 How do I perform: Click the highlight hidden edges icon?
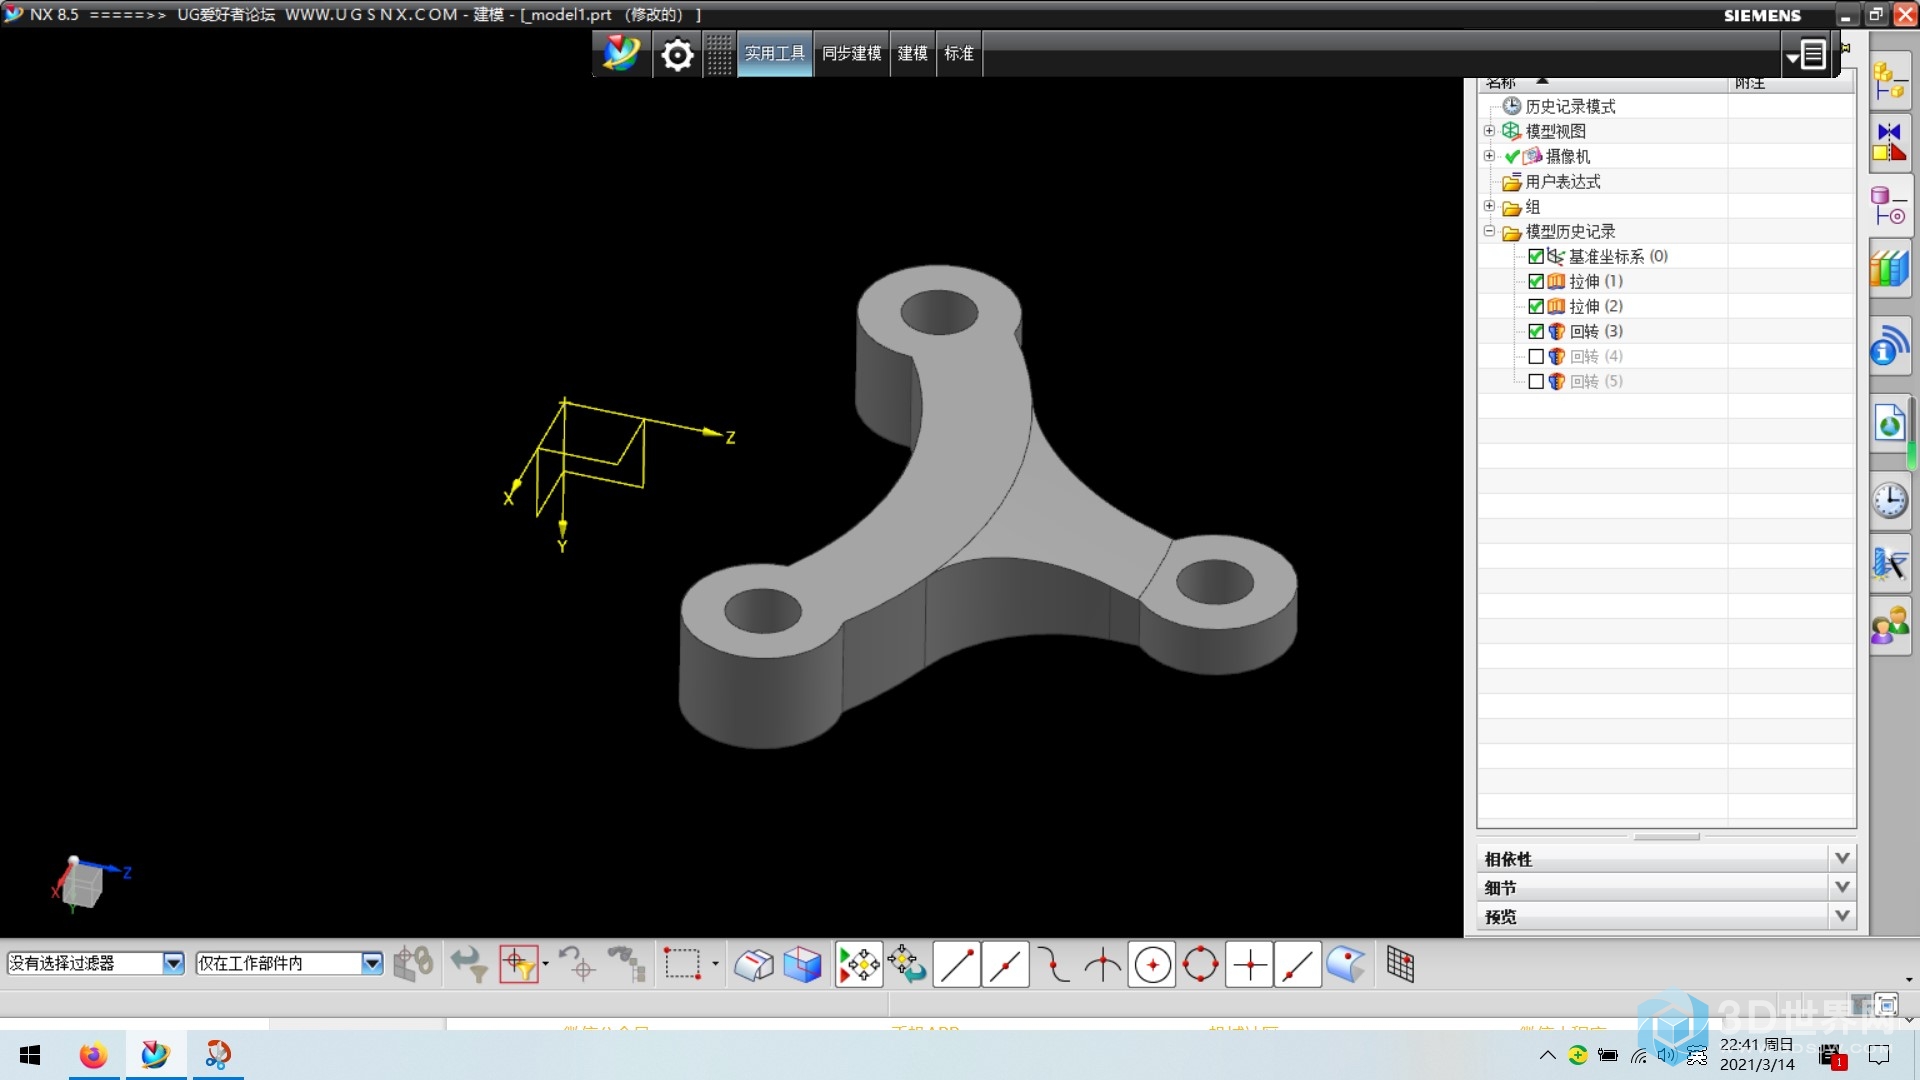pyautogui.click(x=754, y=965)
